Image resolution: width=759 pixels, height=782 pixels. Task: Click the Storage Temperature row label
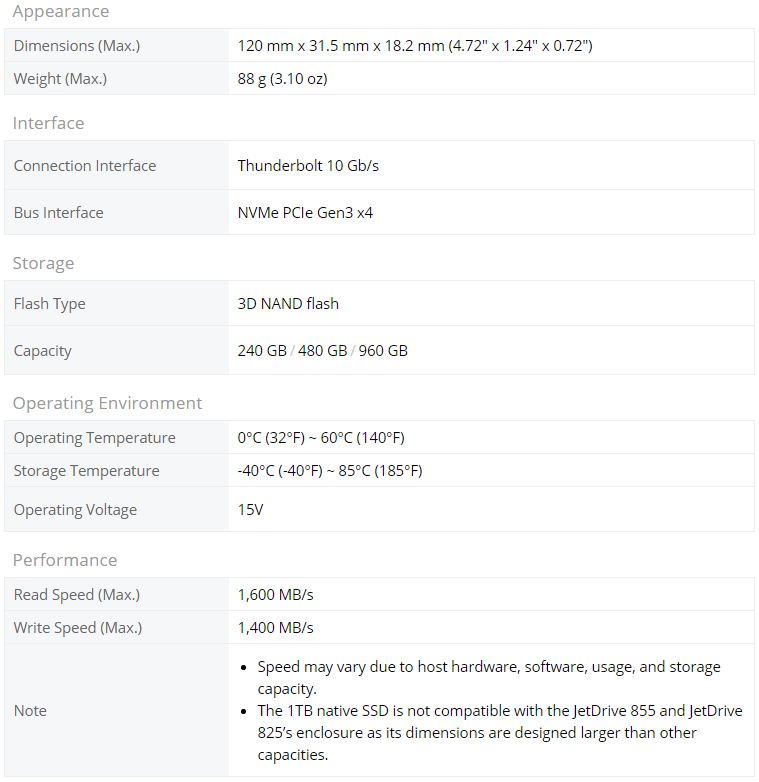[x=86, y=470]
